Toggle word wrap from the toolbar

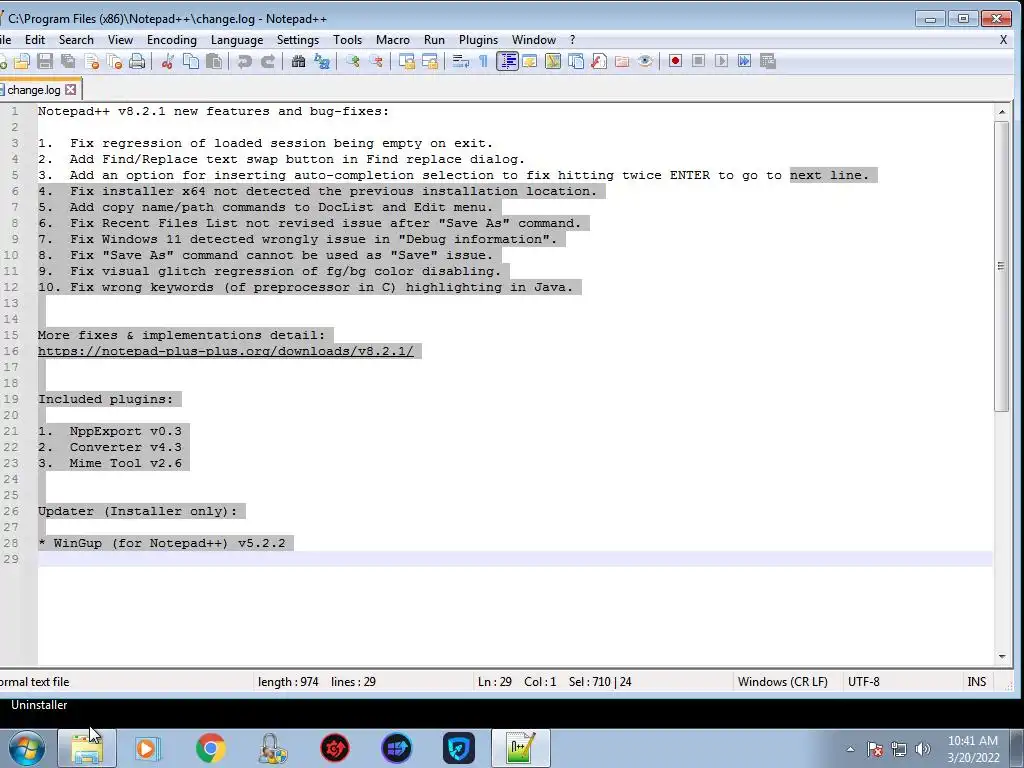pos(460,61)
